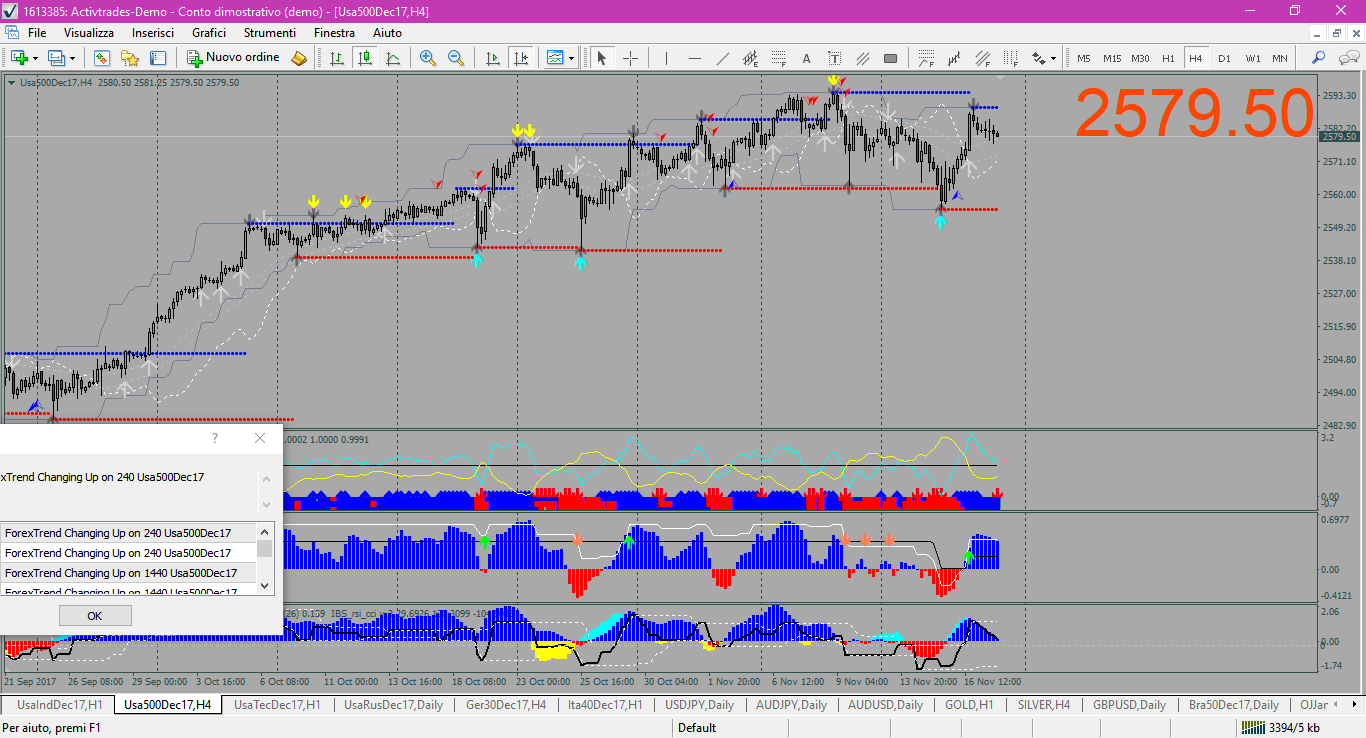Select the text 'A' tool

click(807, 58)
